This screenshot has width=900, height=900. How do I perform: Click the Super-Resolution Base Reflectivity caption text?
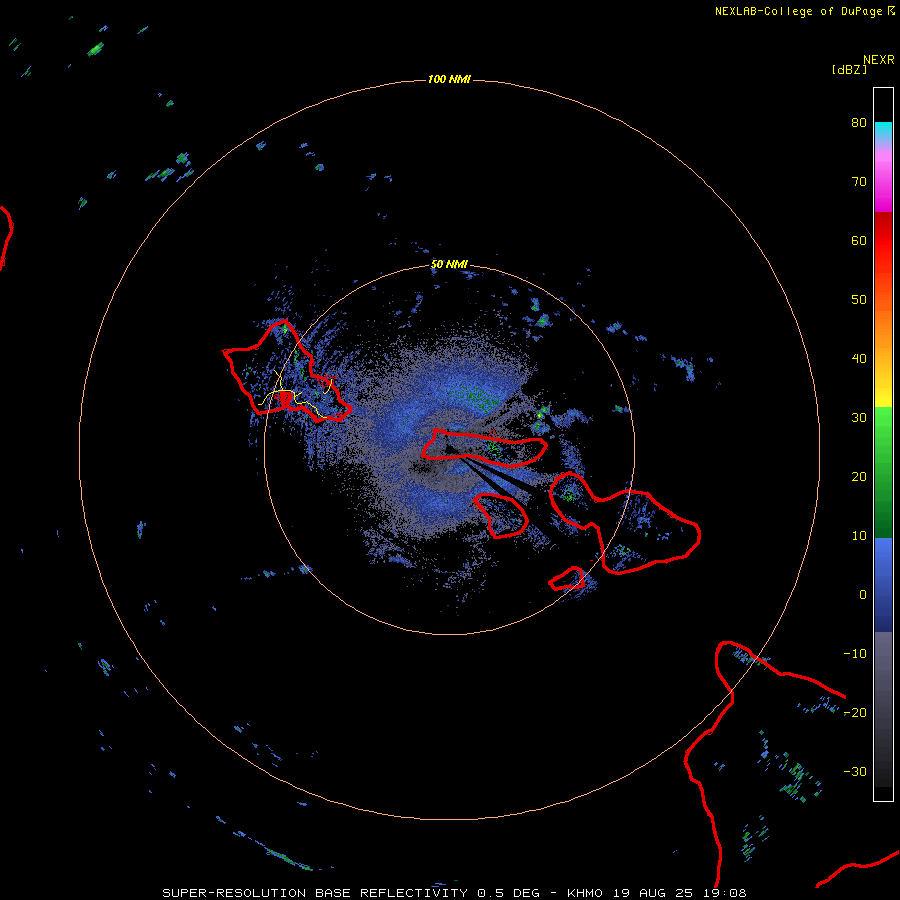(x=315, y=893)
